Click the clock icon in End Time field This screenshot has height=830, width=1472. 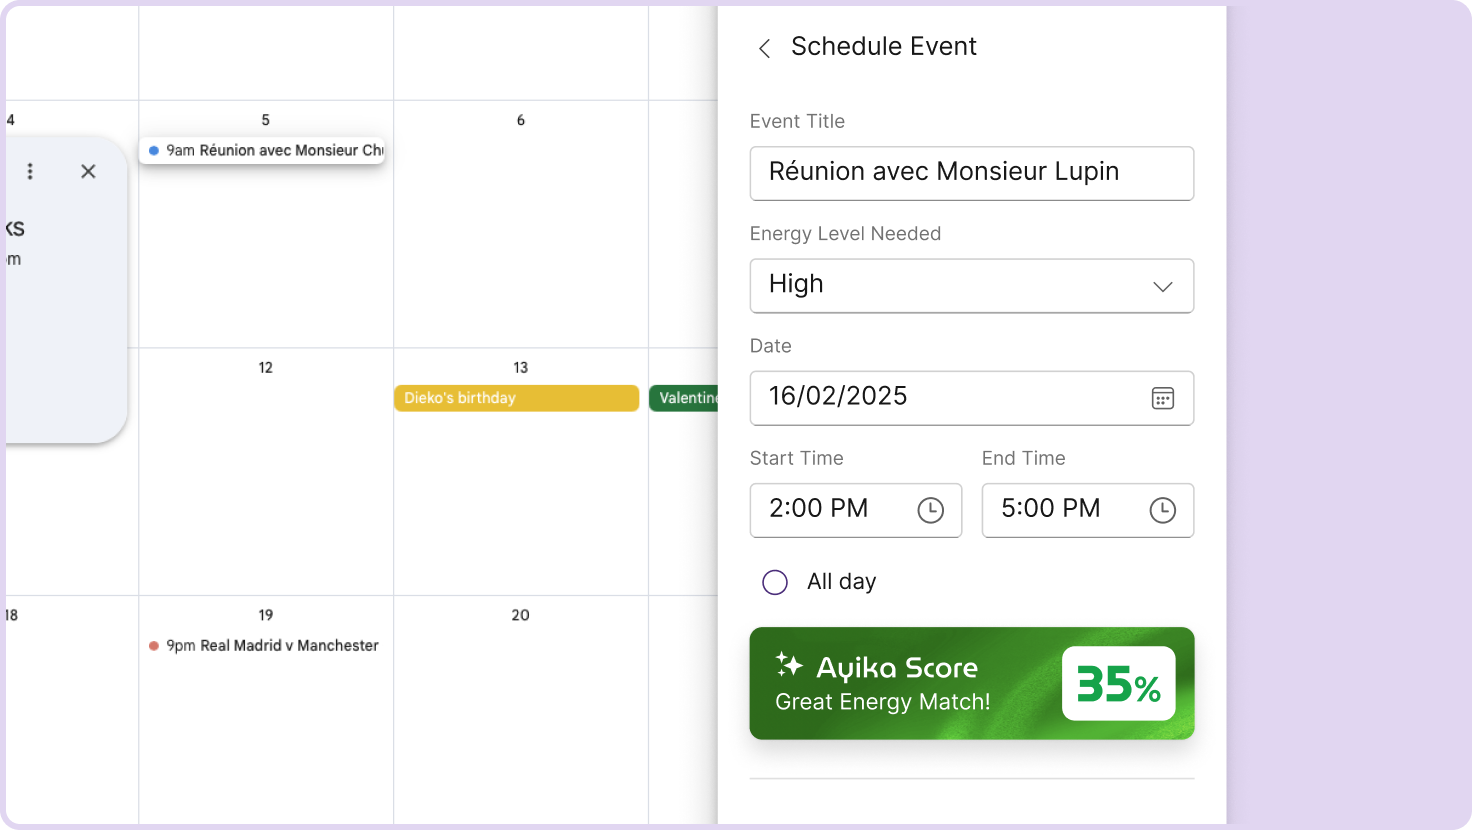coord(1162,510)
